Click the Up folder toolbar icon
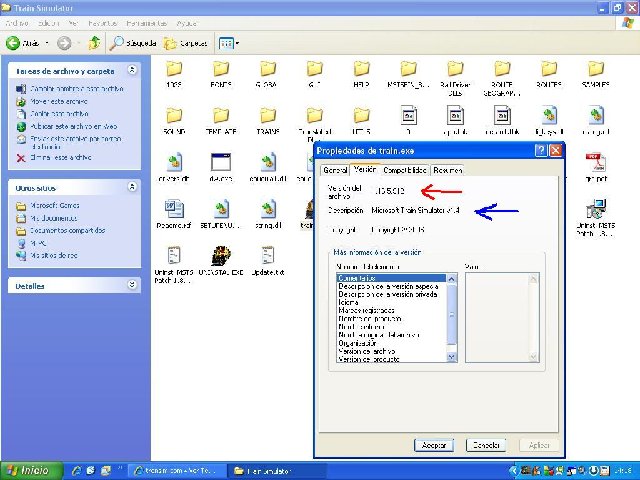The height and width of the screenshot is (480, 640). pos(94,43)
